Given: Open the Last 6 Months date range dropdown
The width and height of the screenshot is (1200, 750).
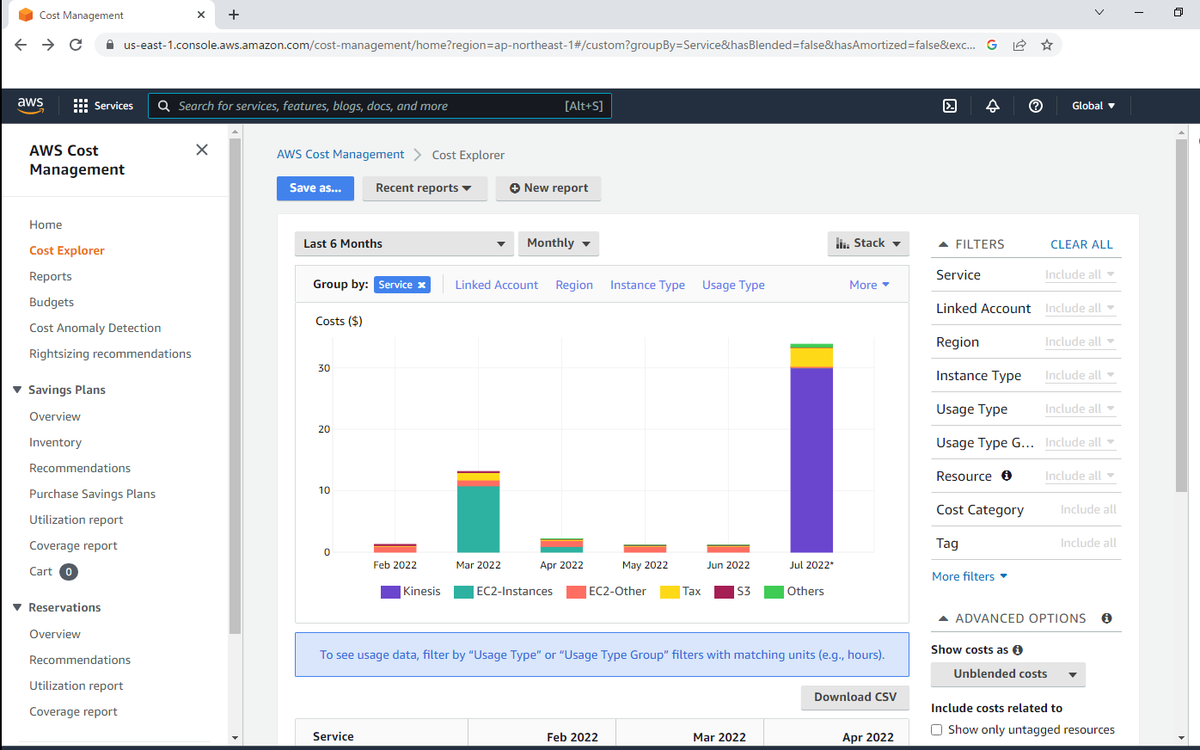Looking at the screenshot, I should [x=405, y=243].
